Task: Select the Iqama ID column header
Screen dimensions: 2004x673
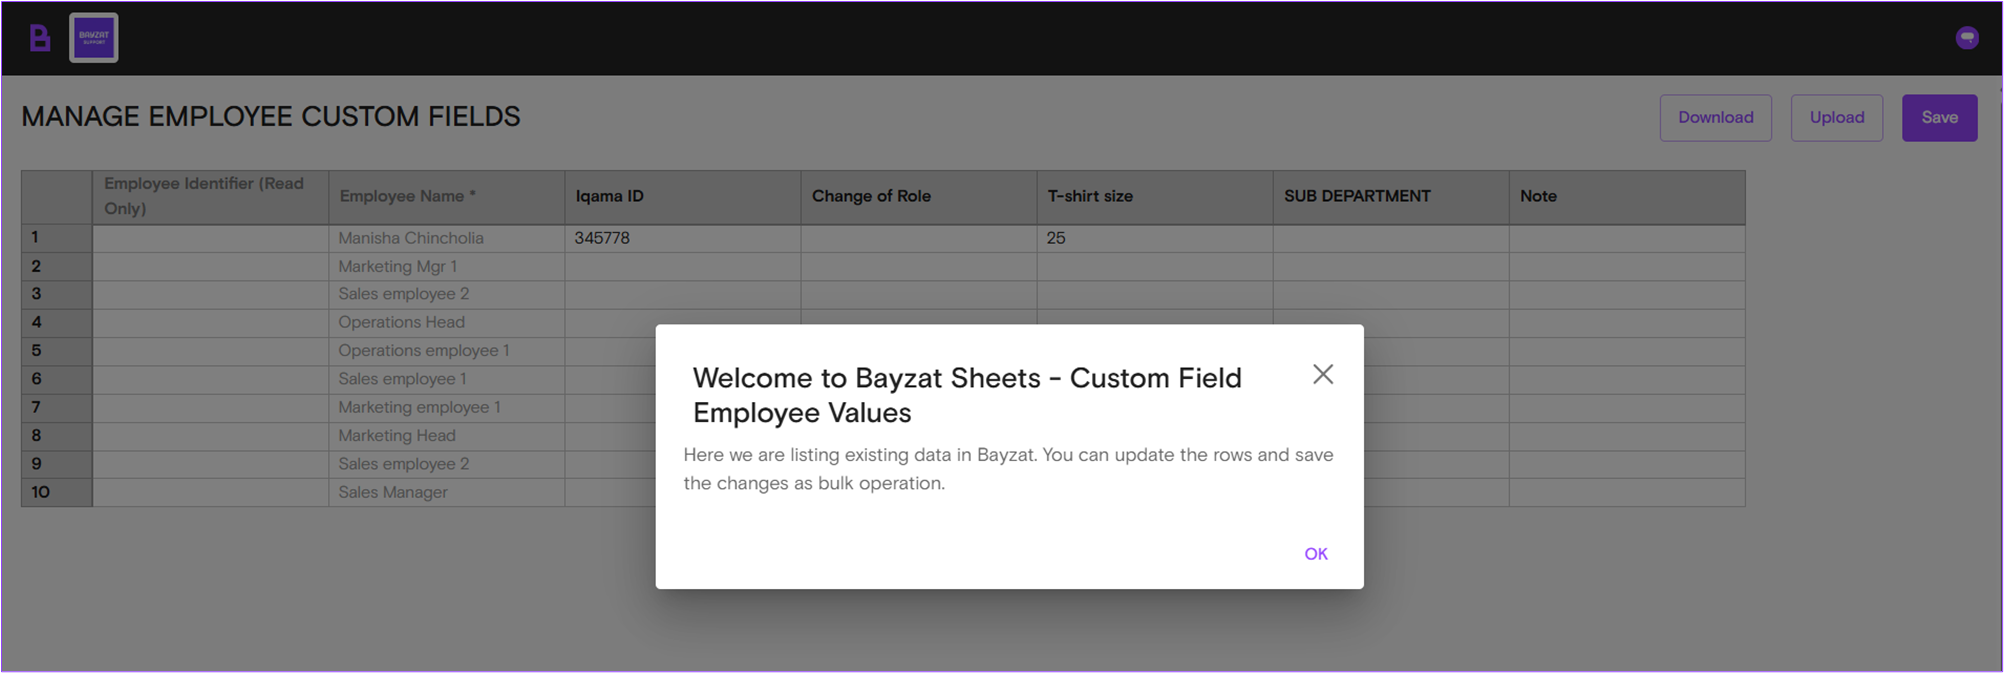Action: [683, 197]
